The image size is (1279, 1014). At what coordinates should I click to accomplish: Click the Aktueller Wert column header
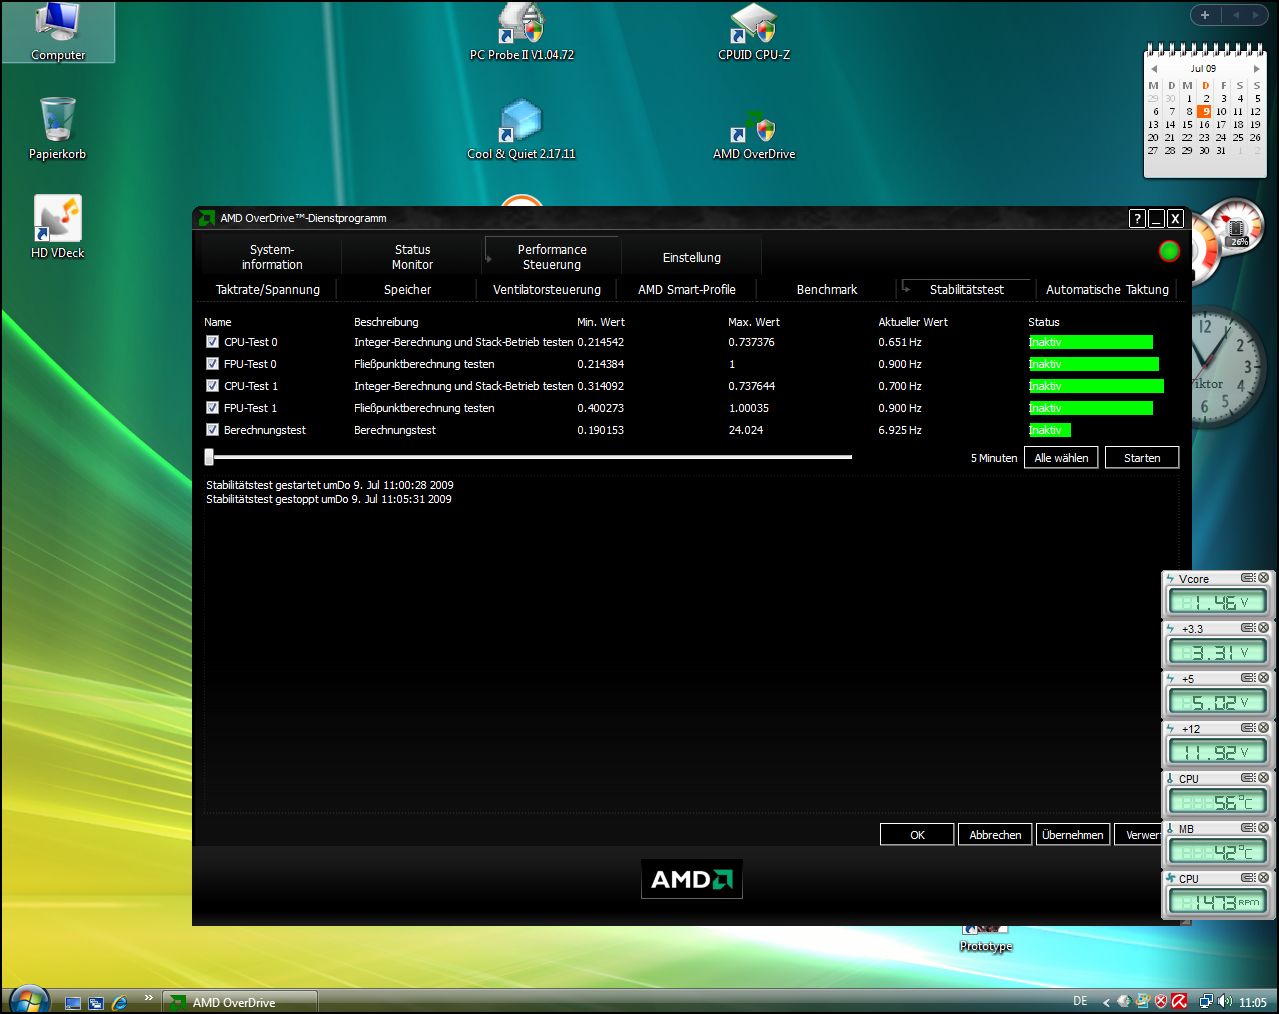pos(913,322)
